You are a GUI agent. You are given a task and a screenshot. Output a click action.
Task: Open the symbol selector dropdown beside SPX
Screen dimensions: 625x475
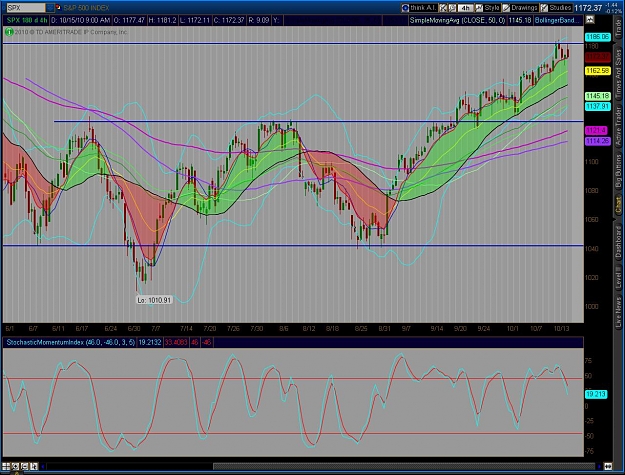50,8
